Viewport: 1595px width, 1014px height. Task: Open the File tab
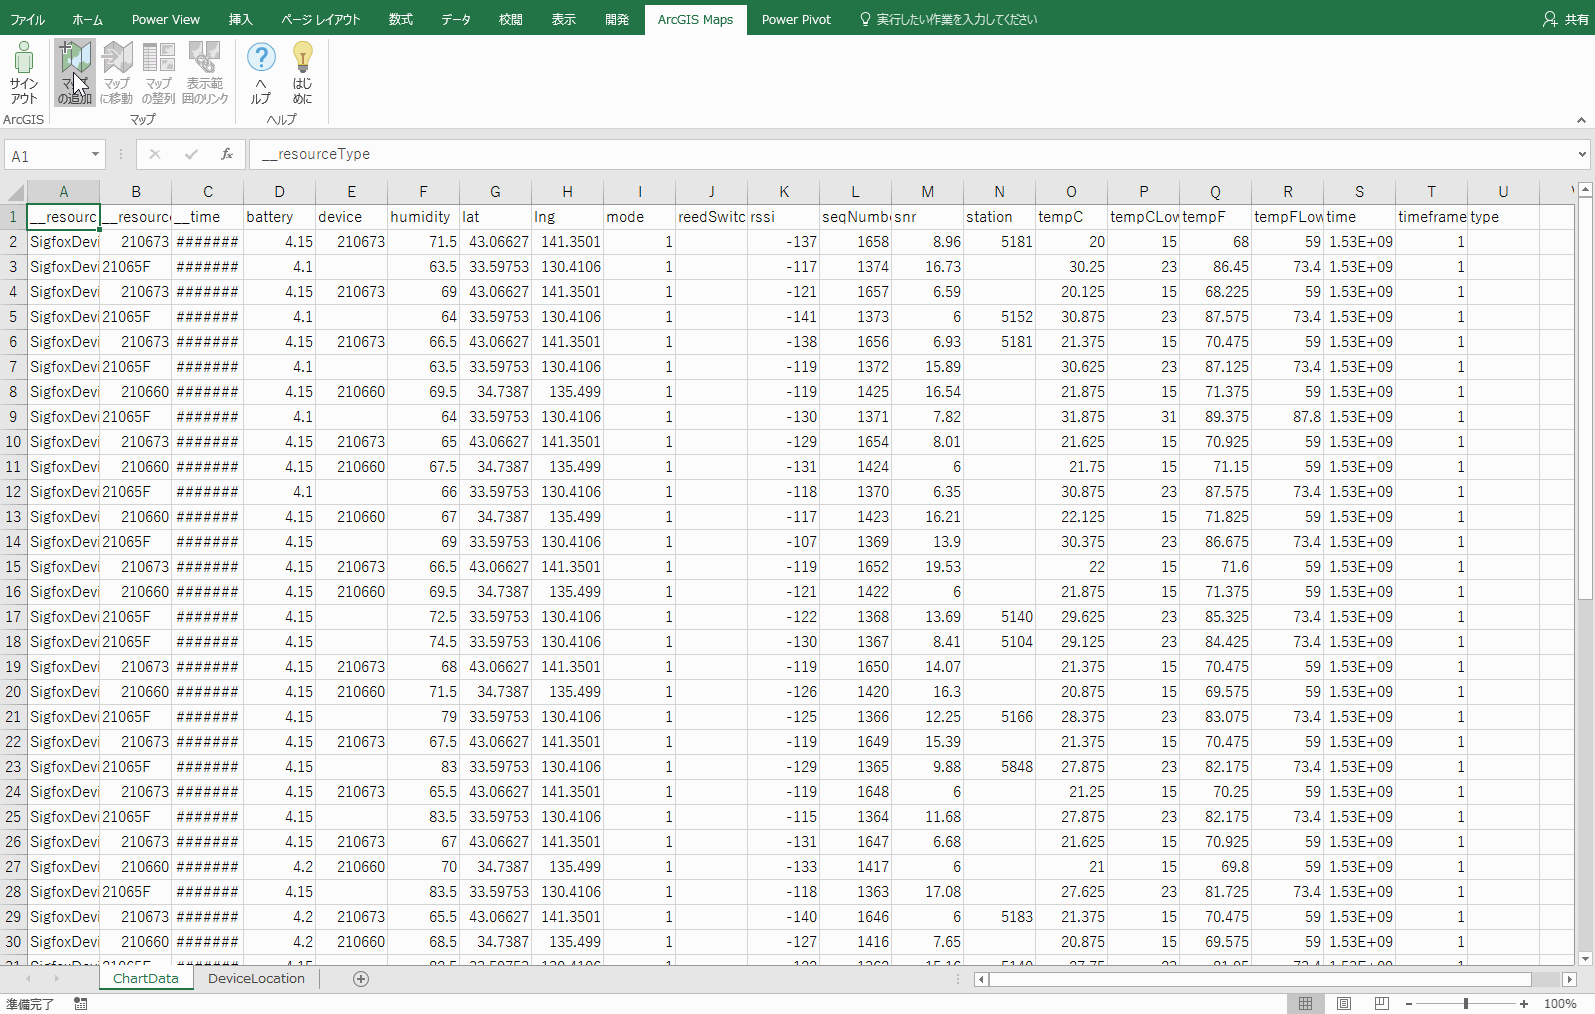point(28,19)
